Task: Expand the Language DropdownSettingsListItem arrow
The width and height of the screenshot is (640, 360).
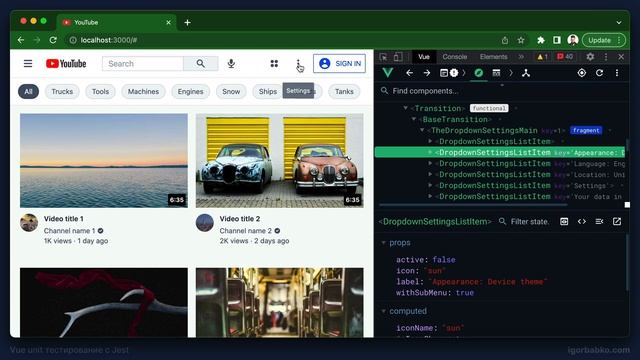Action: coord(430,163)
